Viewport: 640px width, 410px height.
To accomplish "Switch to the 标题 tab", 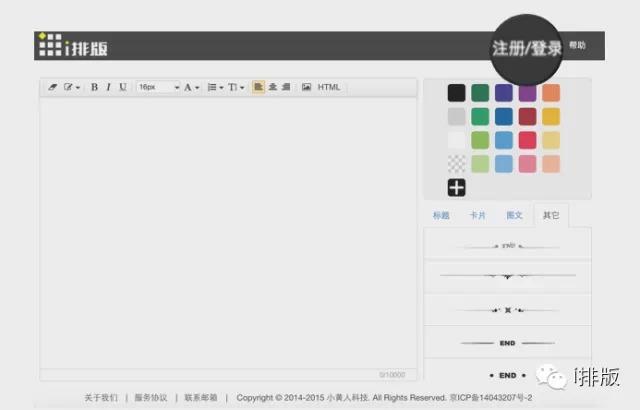I will pos(441,215).
